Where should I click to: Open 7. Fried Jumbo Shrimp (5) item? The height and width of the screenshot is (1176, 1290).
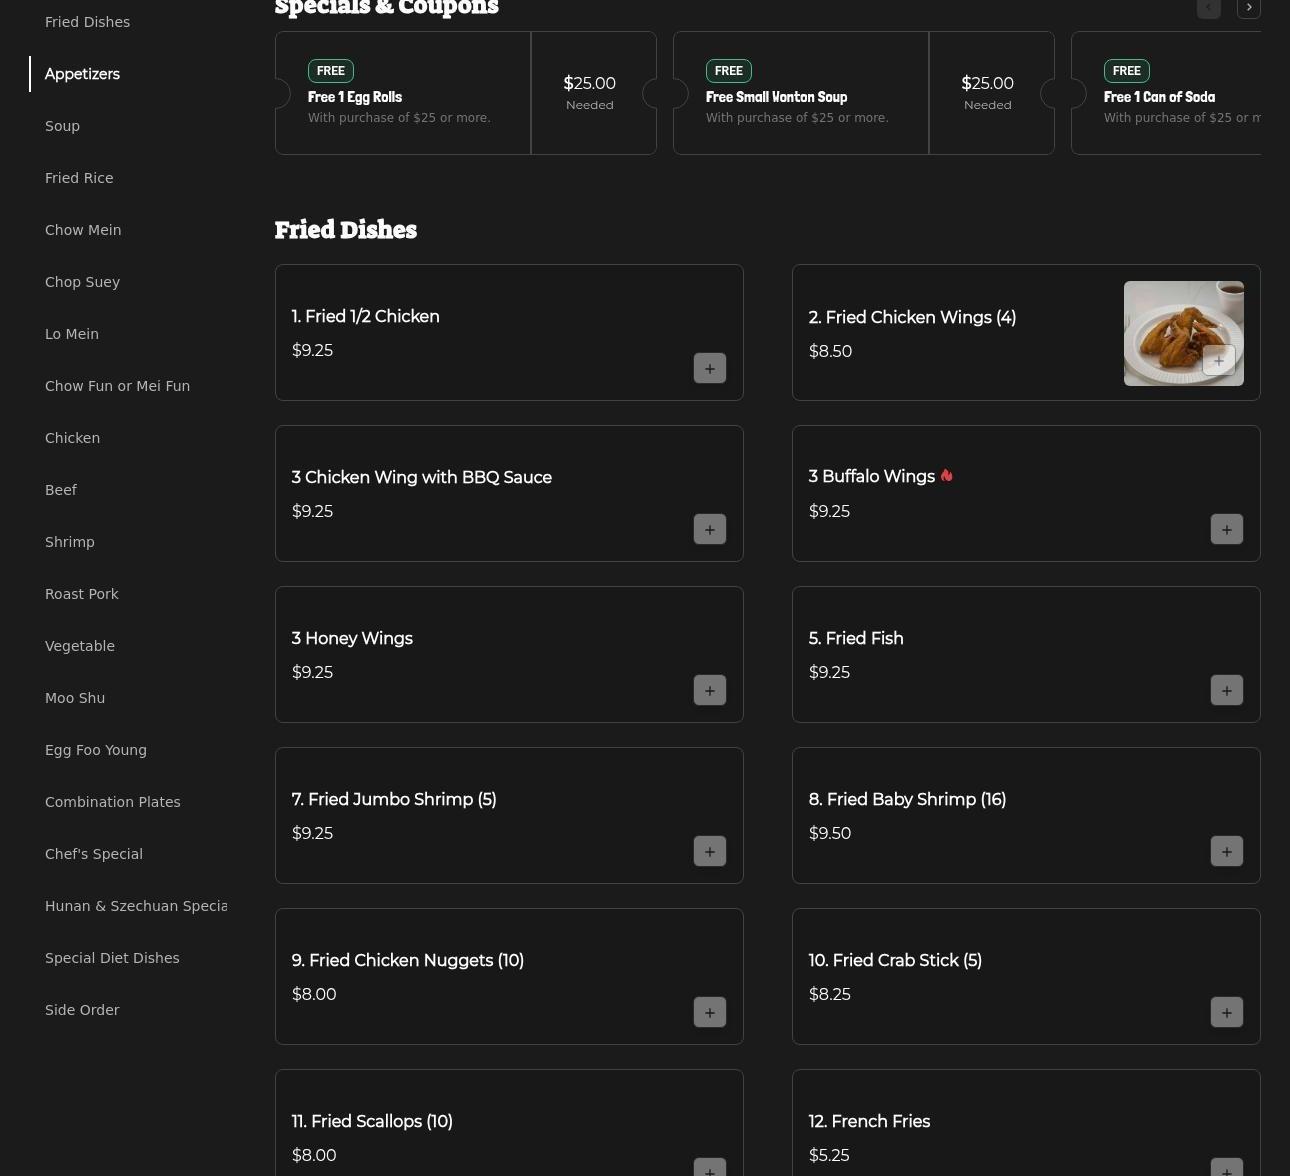click(x=509, y=816)
